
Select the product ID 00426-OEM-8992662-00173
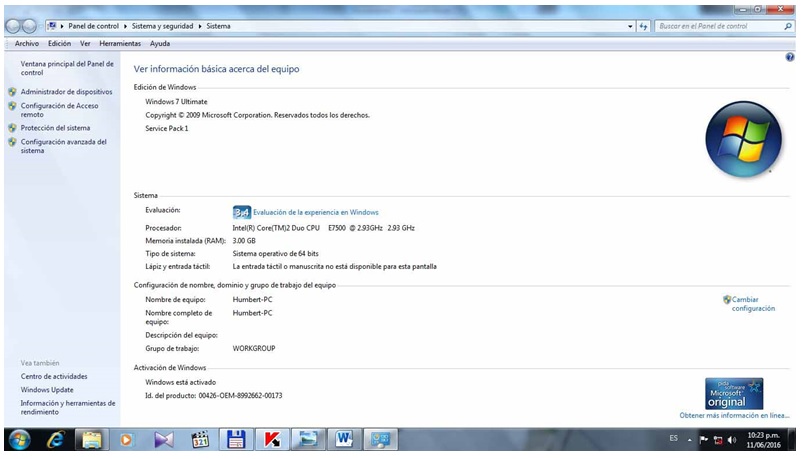coord(240,396)
